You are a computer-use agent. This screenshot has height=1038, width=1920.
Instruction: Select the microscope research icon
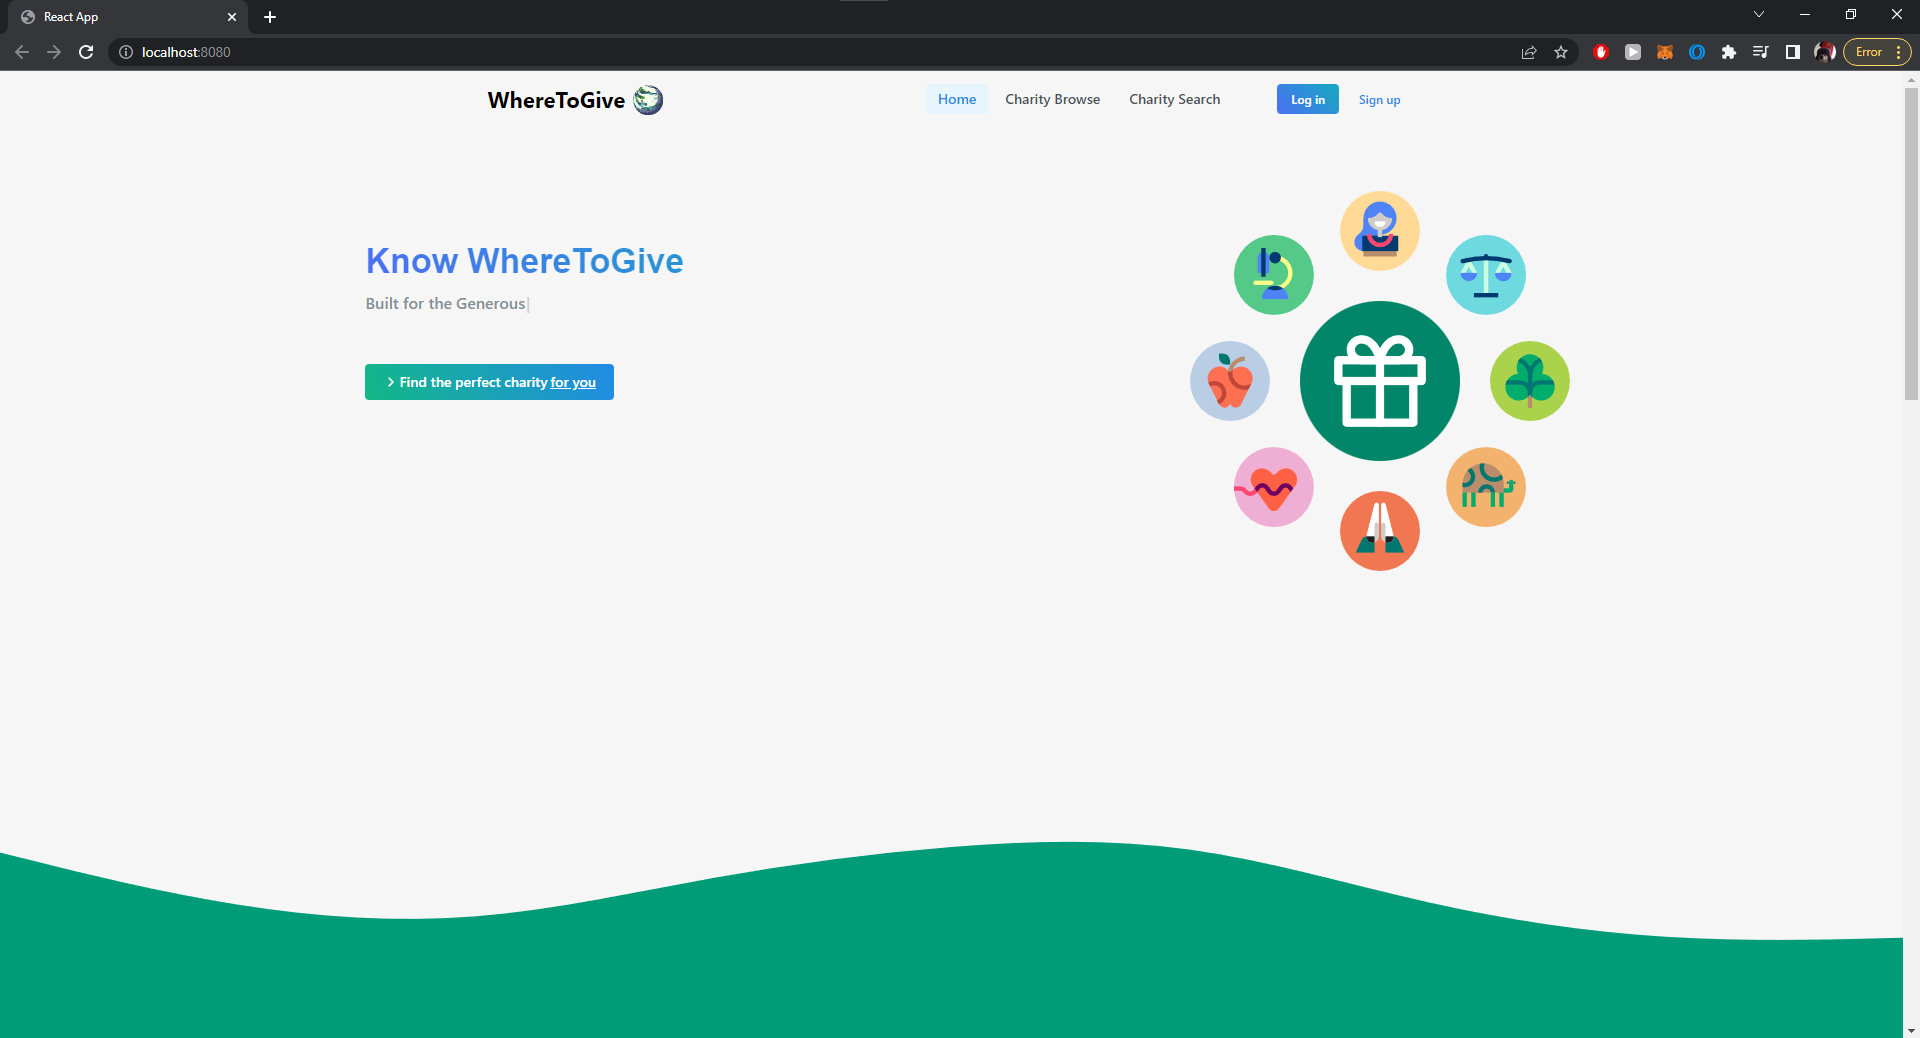pos(1273,275)
